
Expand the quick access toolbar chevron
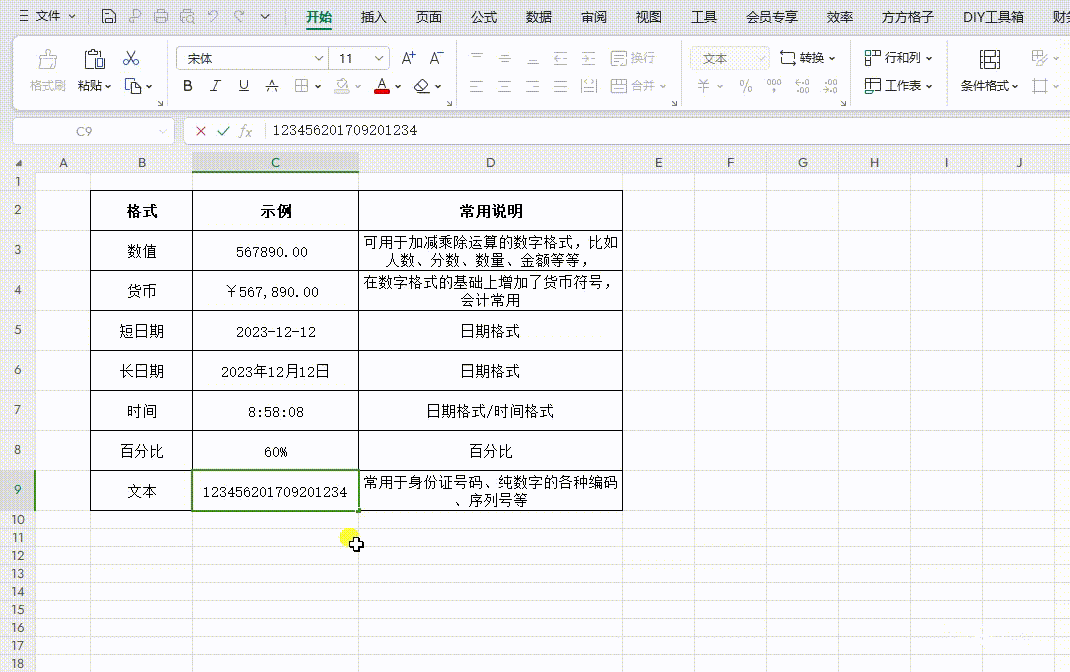[265, 16]
